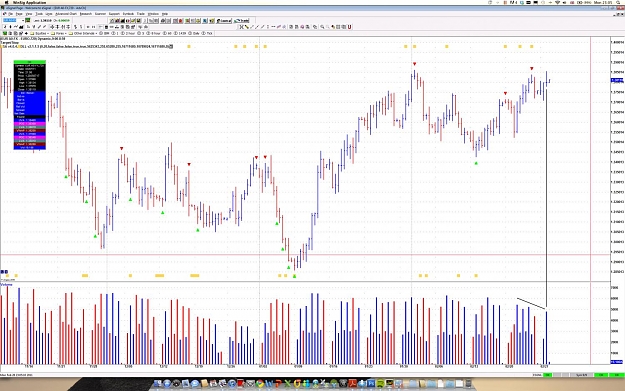The width and height of the screenshot is (625, 391).
Task: Open the File menu
Action: tap(10, 14)
